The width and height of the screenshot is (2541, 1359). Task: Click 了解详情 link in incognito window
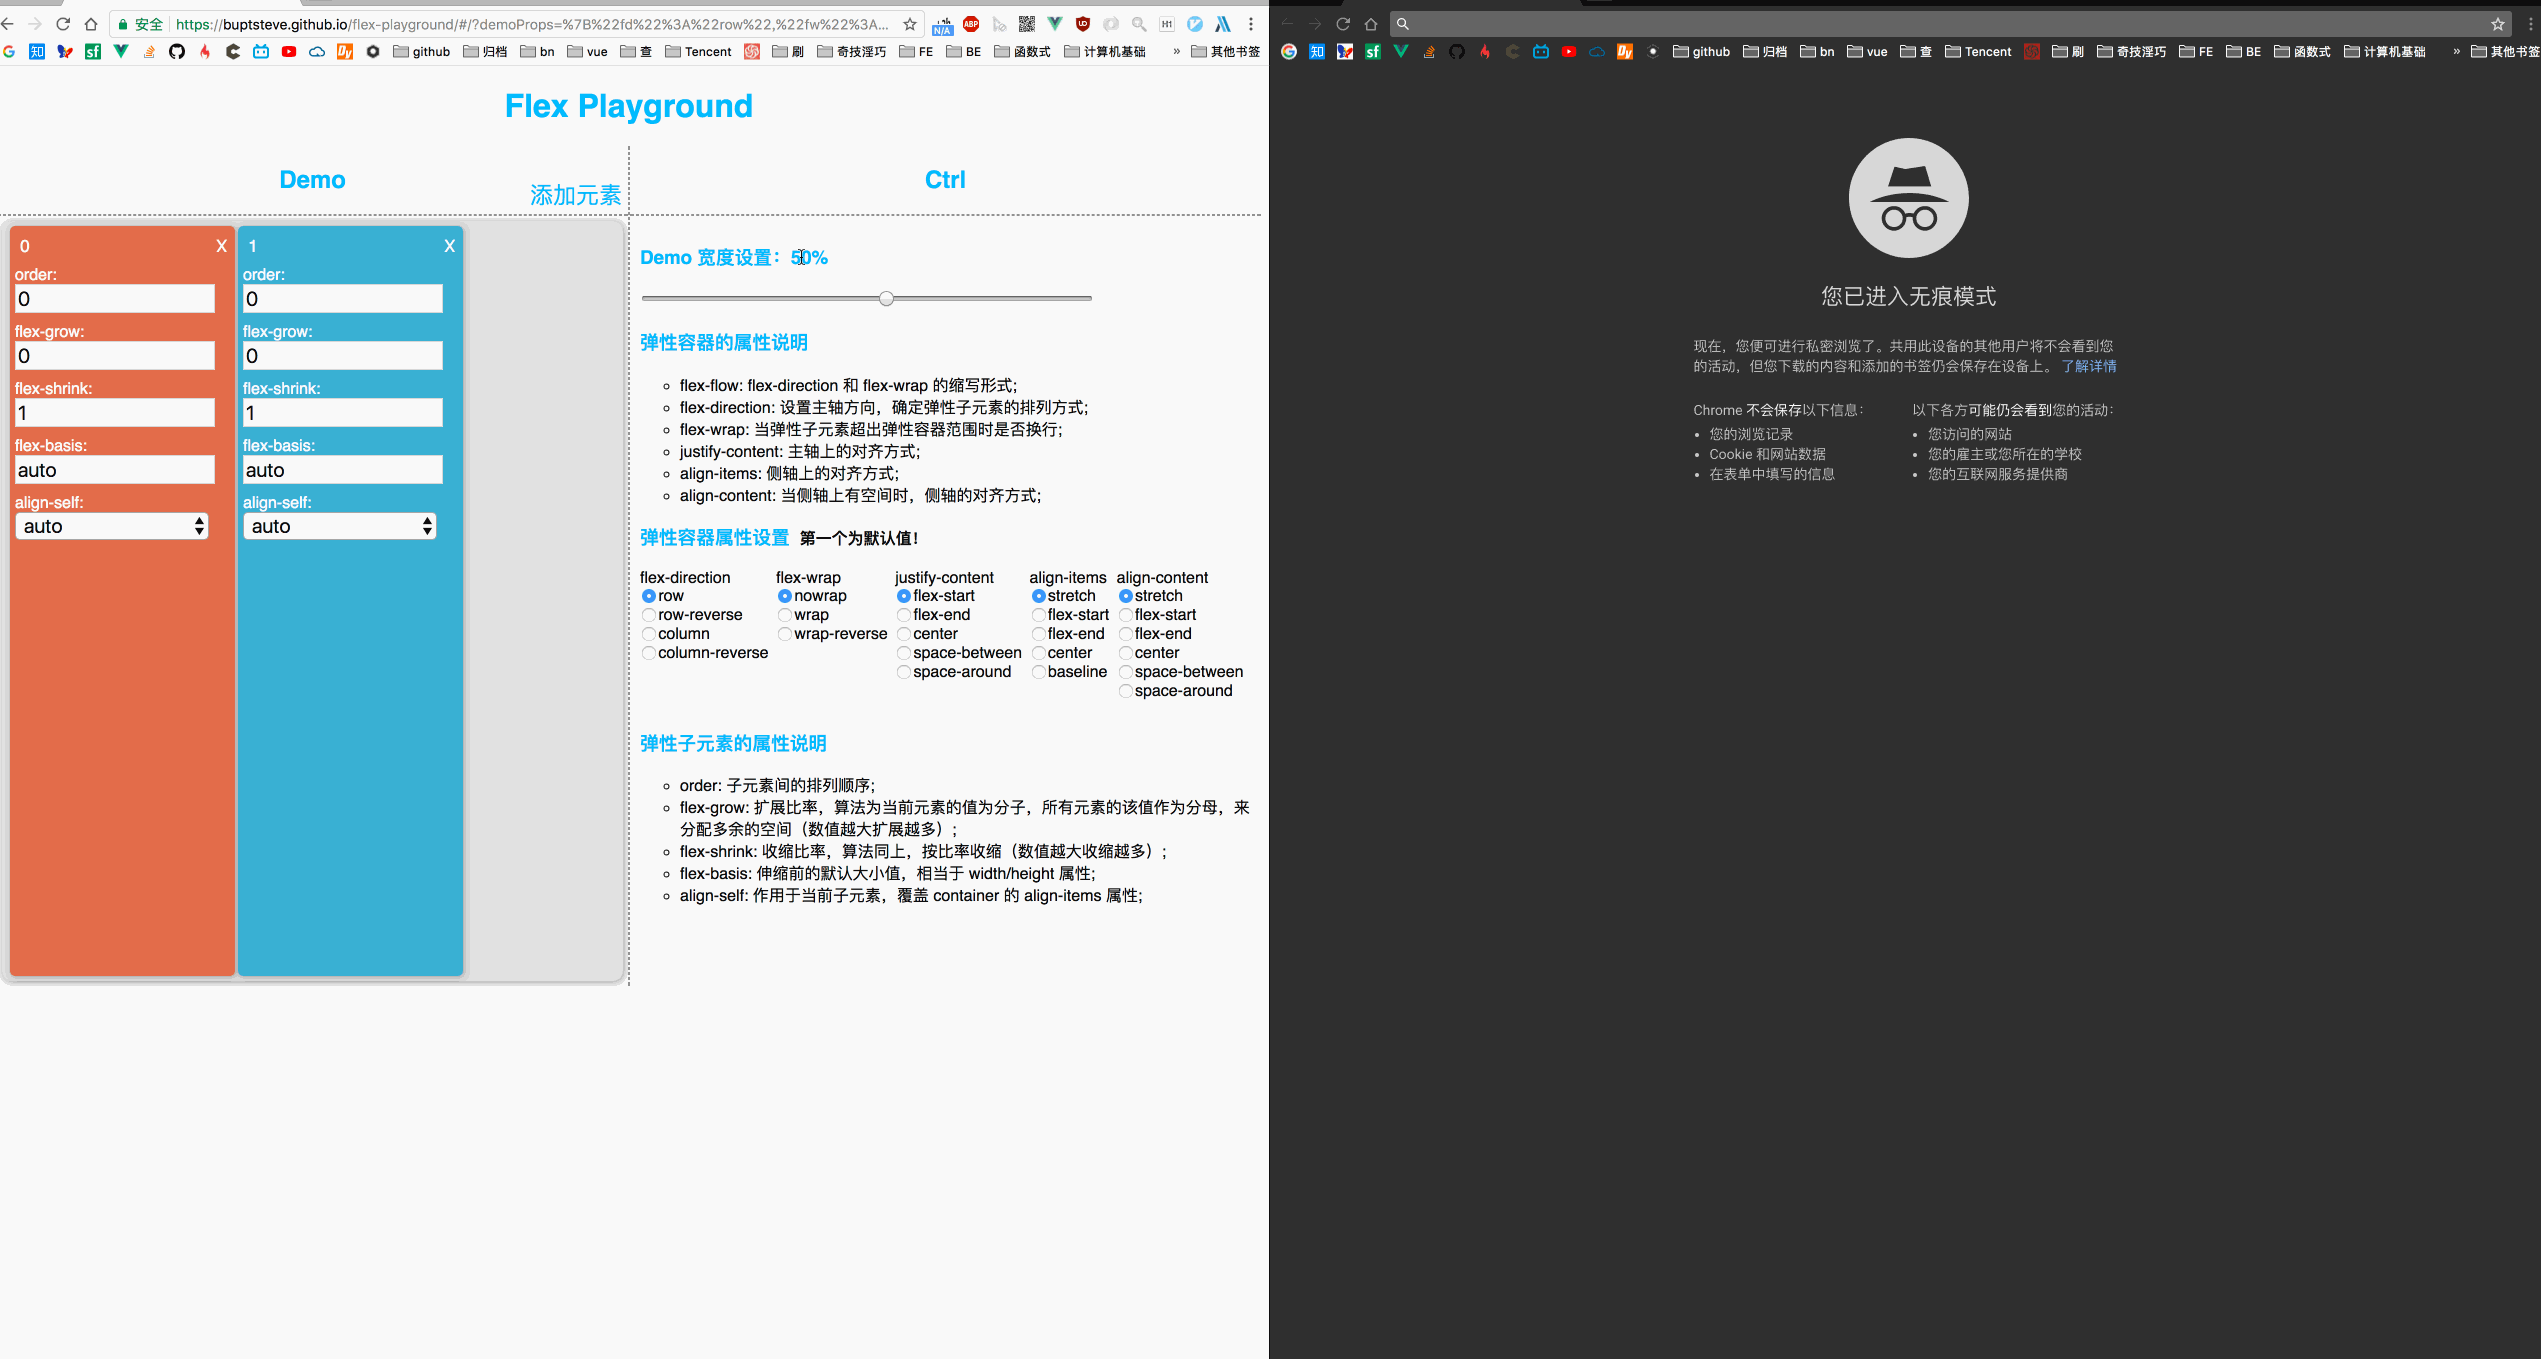point(2089,366)
